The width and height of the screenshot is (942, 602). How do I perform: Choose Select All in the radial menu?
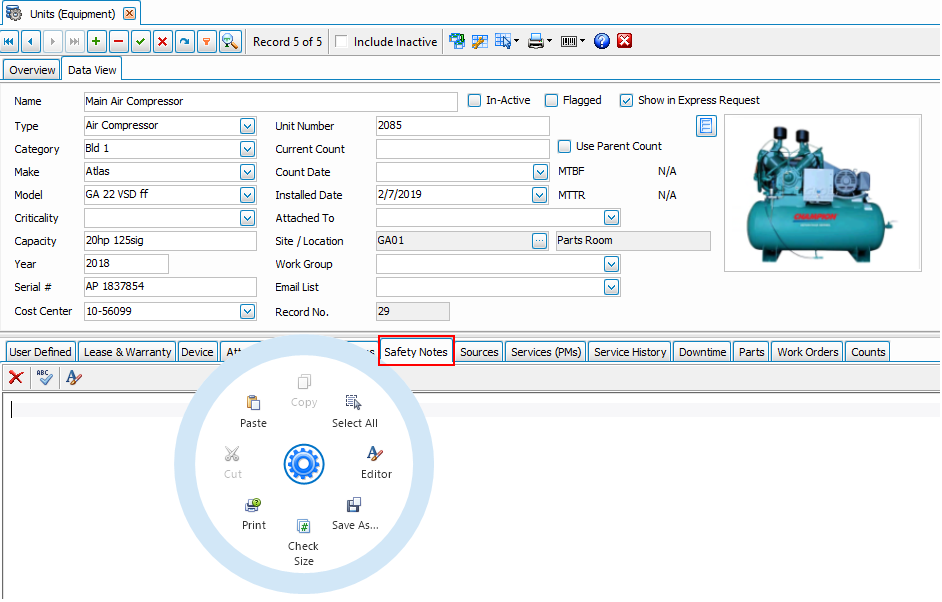click(x=354, y=412)
